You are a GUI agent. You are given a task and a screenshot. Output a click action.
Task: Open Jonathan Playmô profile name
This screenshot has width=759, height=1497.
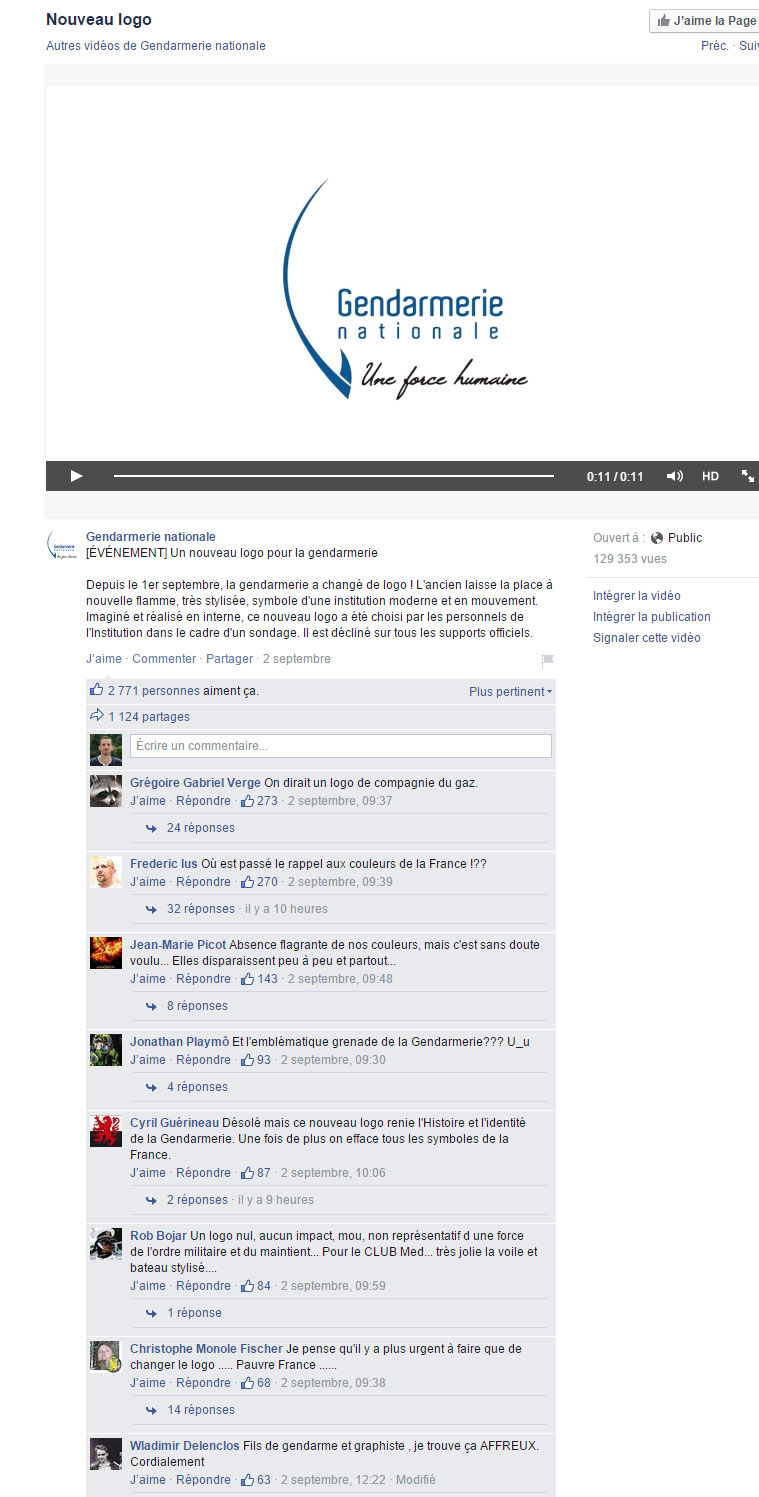click(179, 1042)
